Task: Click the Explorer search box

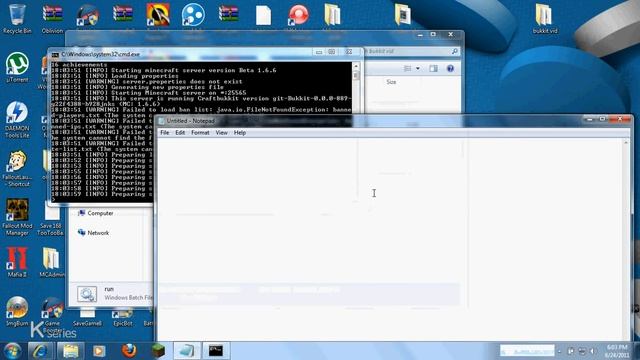Action: [411, 51]
